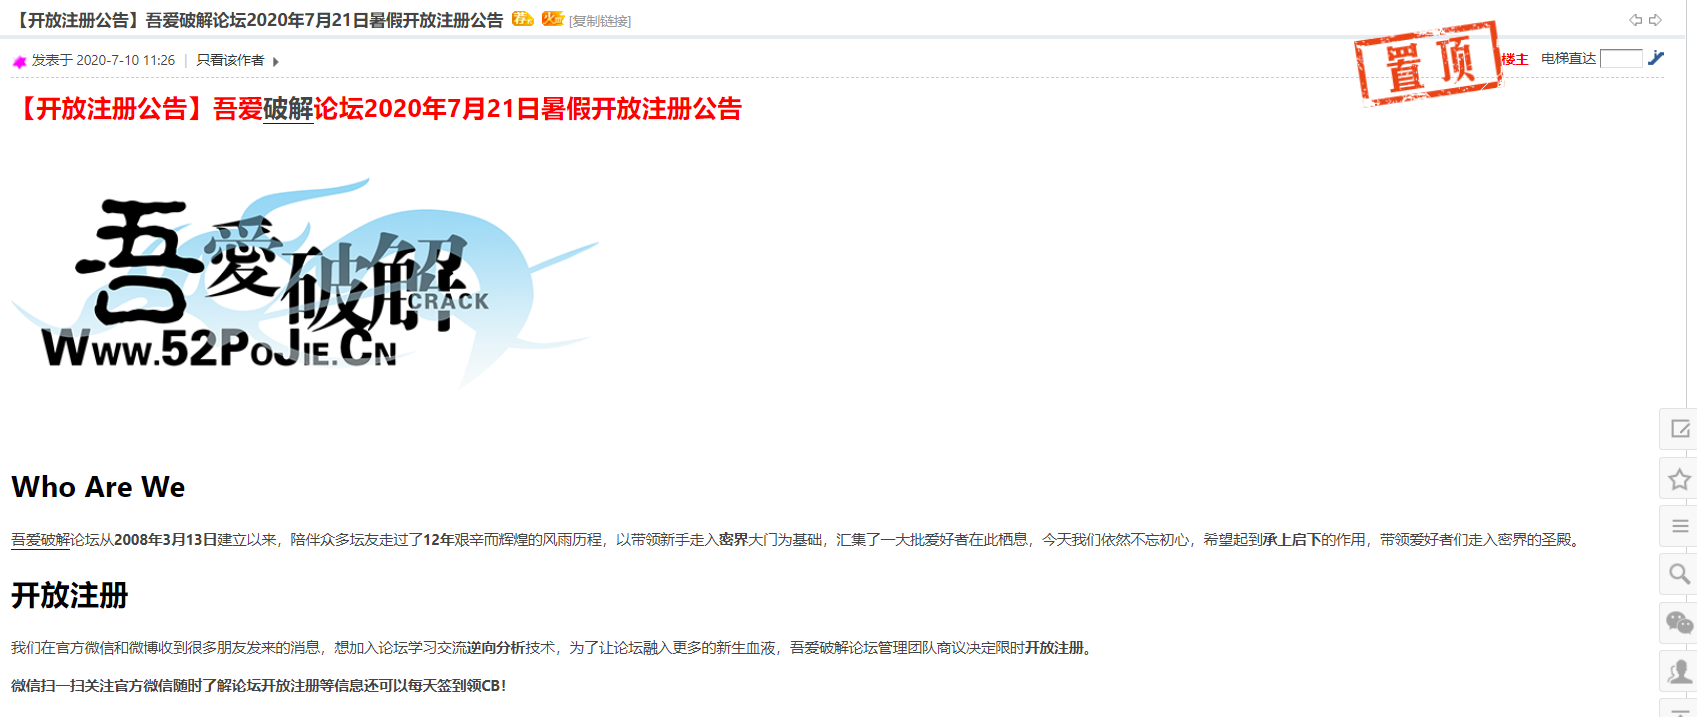Viewport: 1697px width, 717px height.
Task: Click the red 楼主 floor label
Action: coord(1515,59)
